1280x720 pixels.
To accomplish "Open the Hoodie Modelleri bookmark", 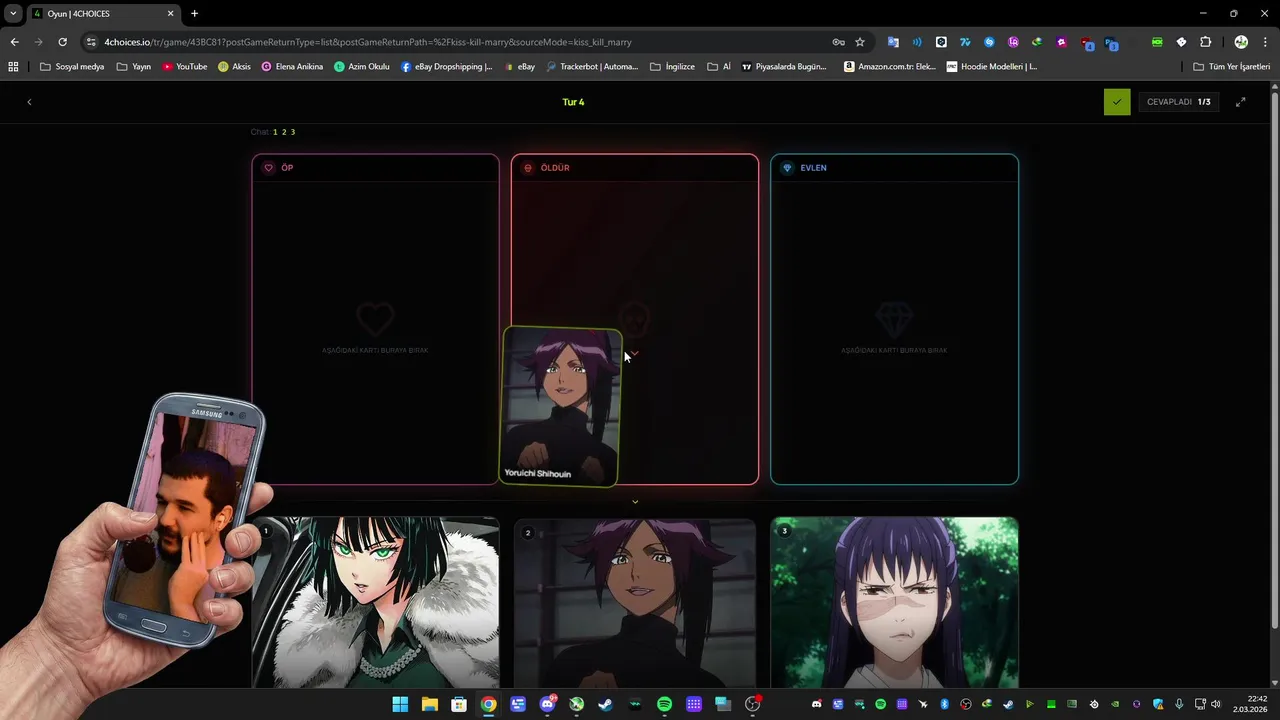I will (x=992, y=67).
